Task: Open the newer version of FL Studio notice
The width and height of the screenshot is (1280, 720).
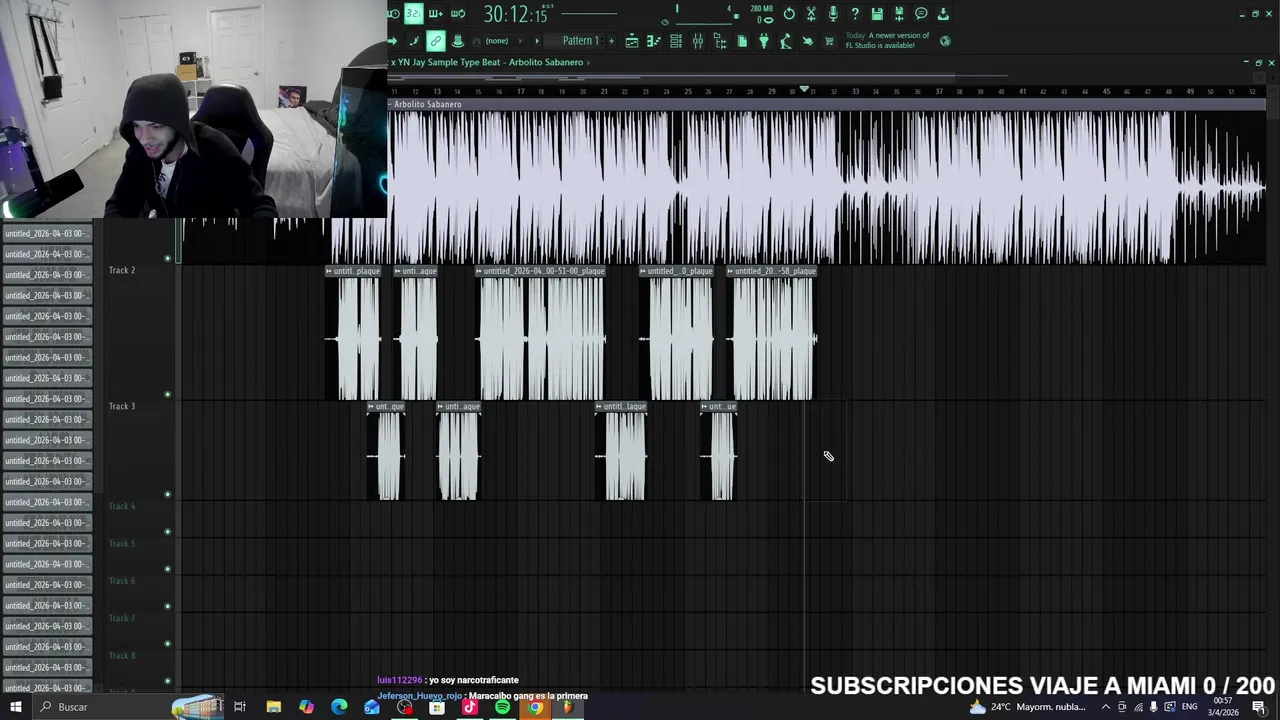Action: coord(888,40)
